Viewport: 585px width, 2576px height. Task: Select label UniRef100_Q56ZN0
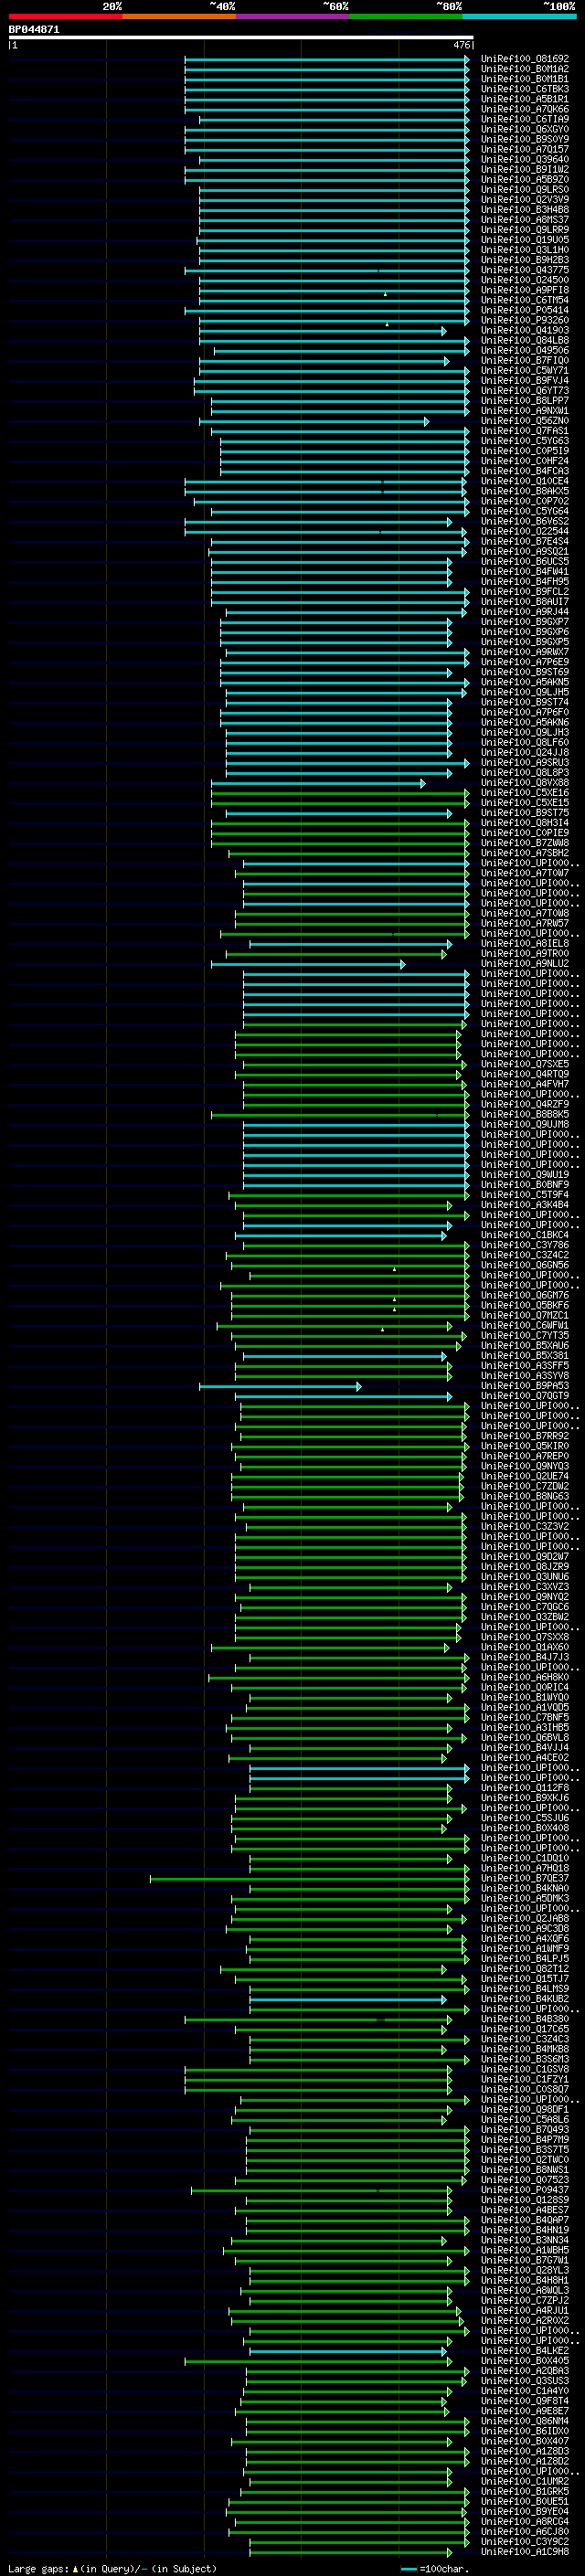click(525, 421)
